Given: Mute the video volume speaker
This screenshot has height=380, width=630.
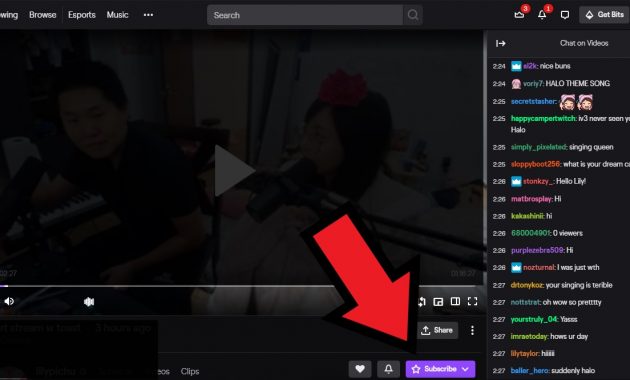Looking at the screenshot, I should click(9, 301).
